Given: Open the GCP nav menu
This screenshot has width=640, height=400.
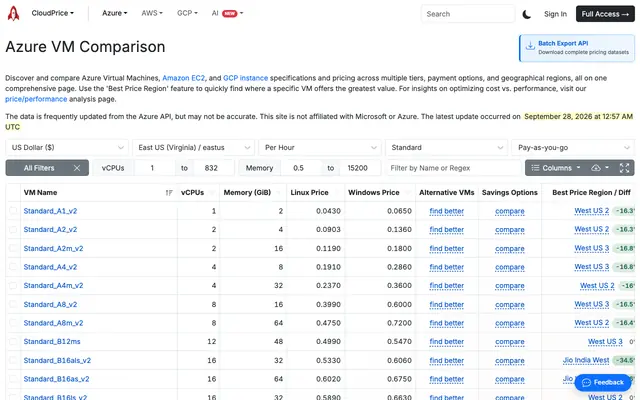Looking at the screenshot, I should click(x=187, y=13).
